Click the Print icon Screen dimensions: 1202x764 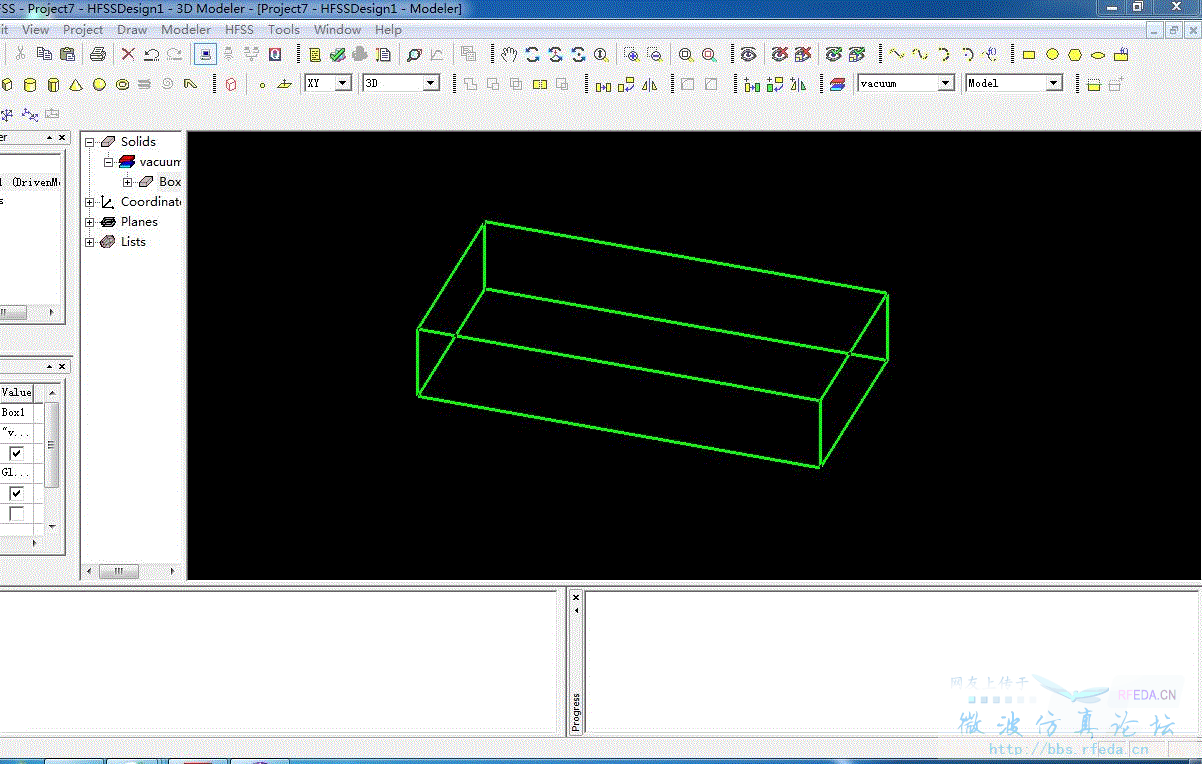pos(97,54)
